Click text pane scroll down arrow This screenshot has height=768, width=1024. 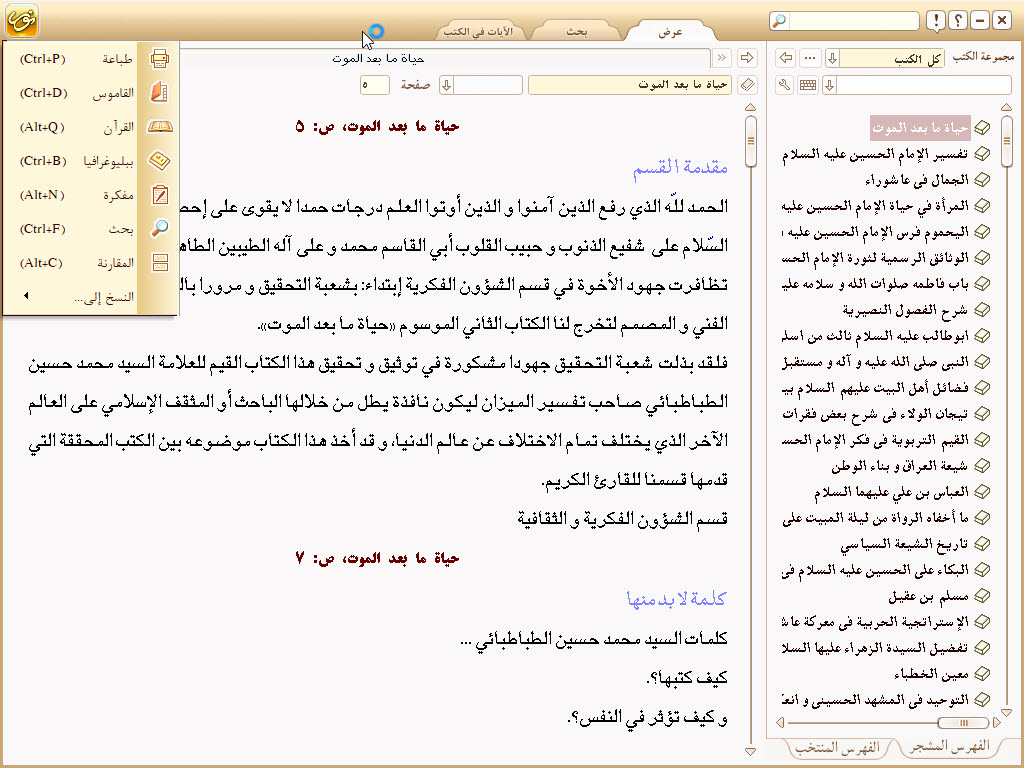(750, 752)
